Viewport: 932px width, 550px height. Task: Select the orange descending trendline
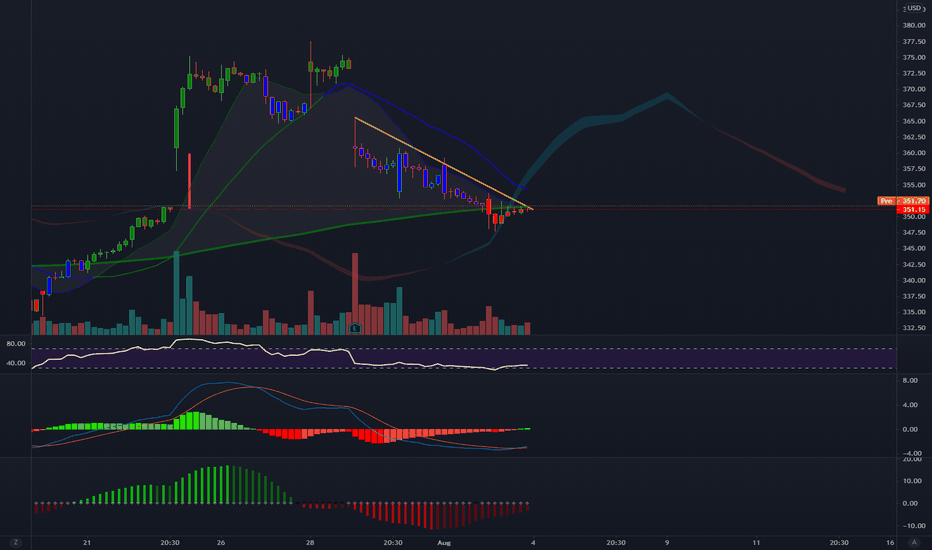click(x=443, y=163)
